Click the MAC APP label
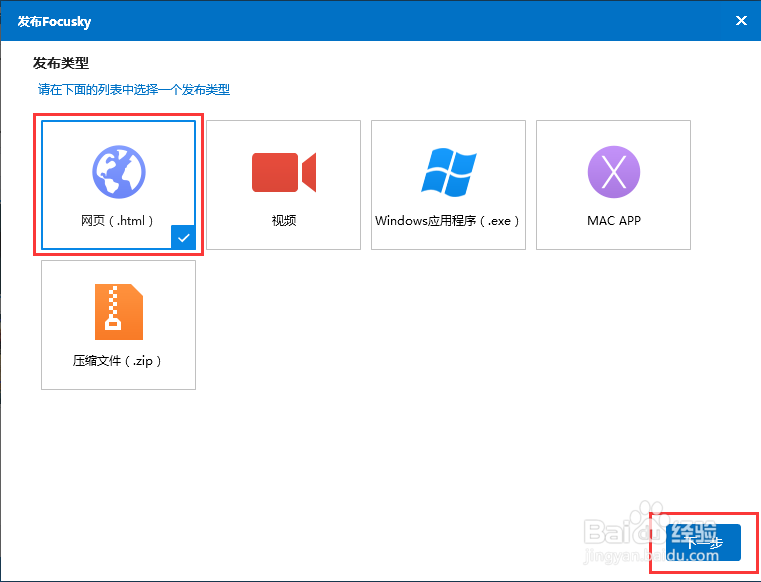 (614, 221)
